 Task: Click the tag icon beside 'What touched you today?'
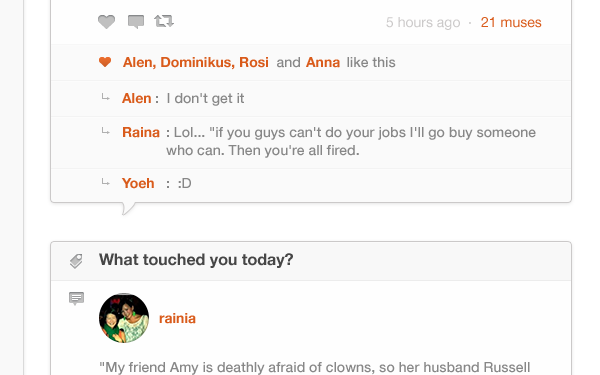coord(76,261)
